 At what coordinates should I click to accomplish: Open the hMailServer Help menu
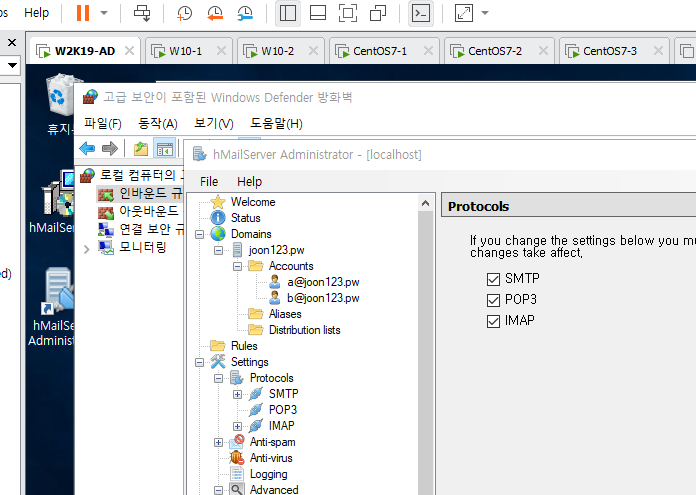249,182
